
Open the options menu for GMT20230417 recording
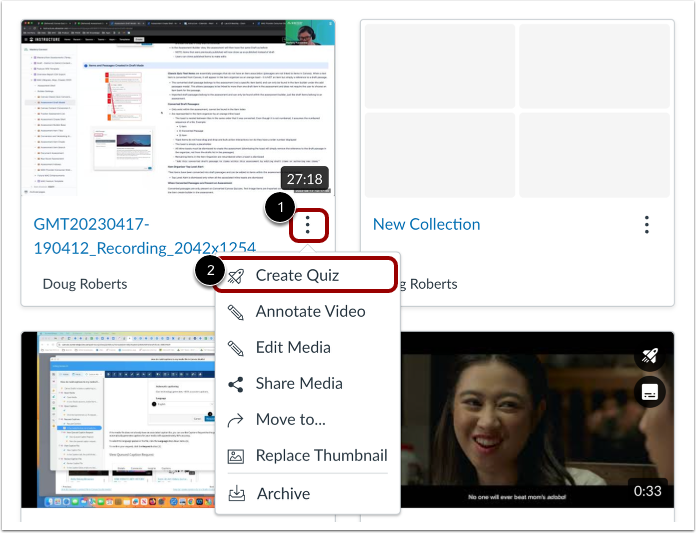308,225
